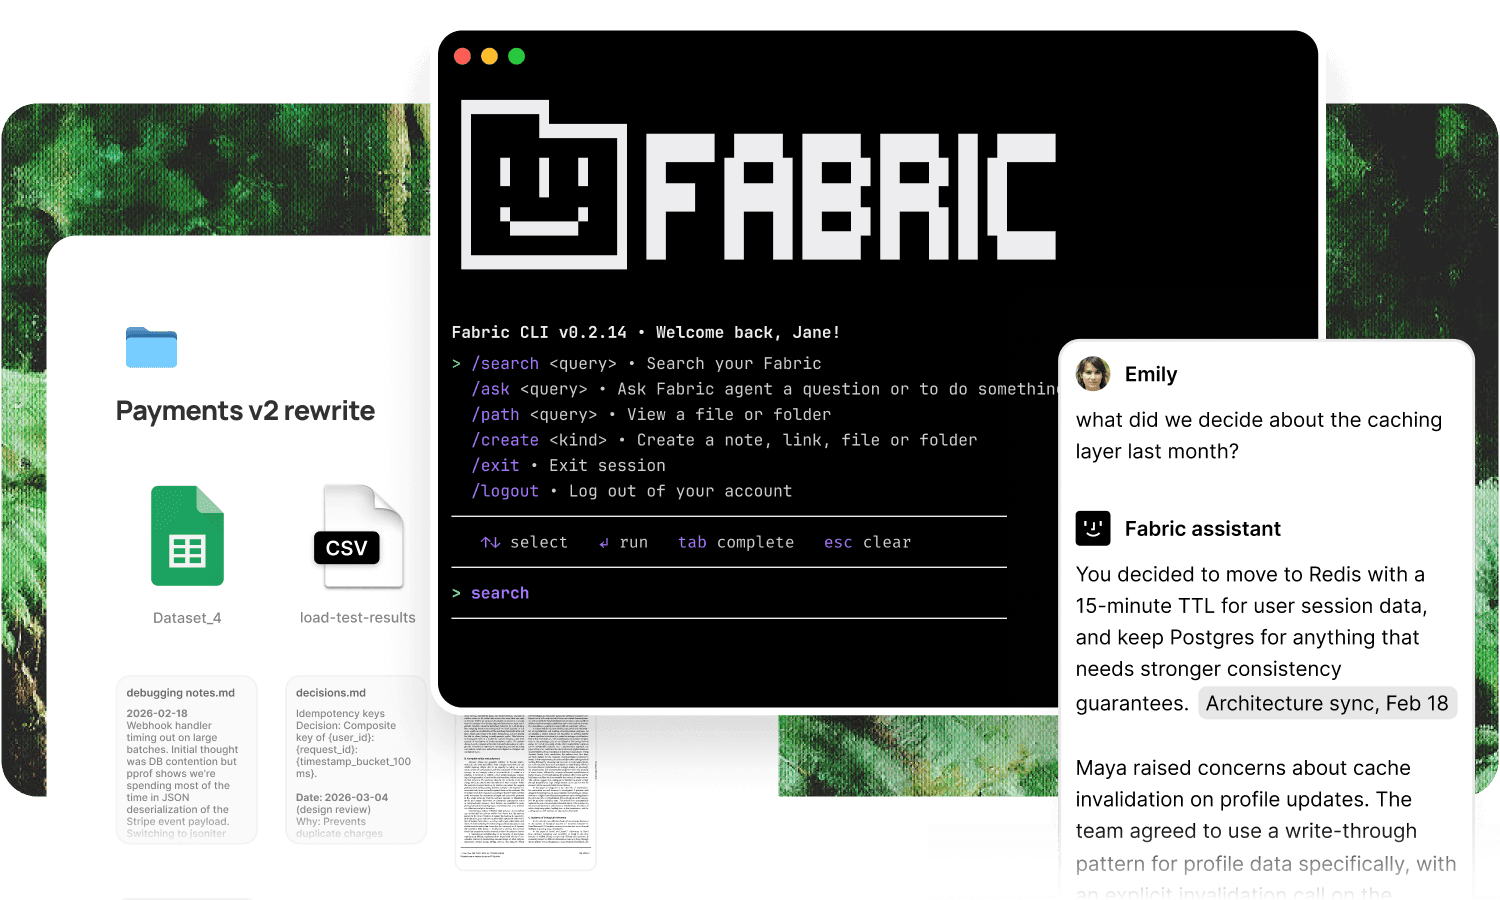This screenshot has width=1500, height=900.
Task: Click Emily's caching layer question text
Action: pyautogui.click(x=1259, y=435)
